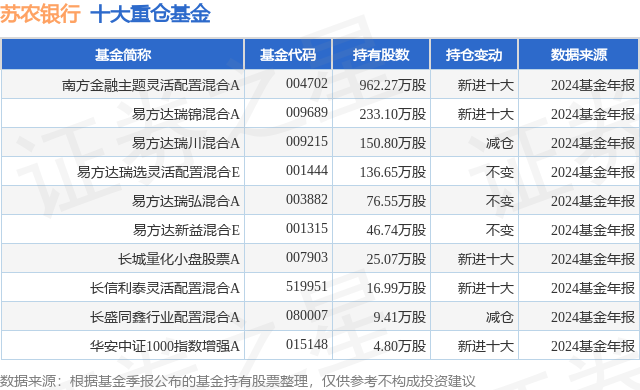The height and width of the screenshot is (390, 640).
Task: Click the 基金代码 column header
Action: point(288,55)
